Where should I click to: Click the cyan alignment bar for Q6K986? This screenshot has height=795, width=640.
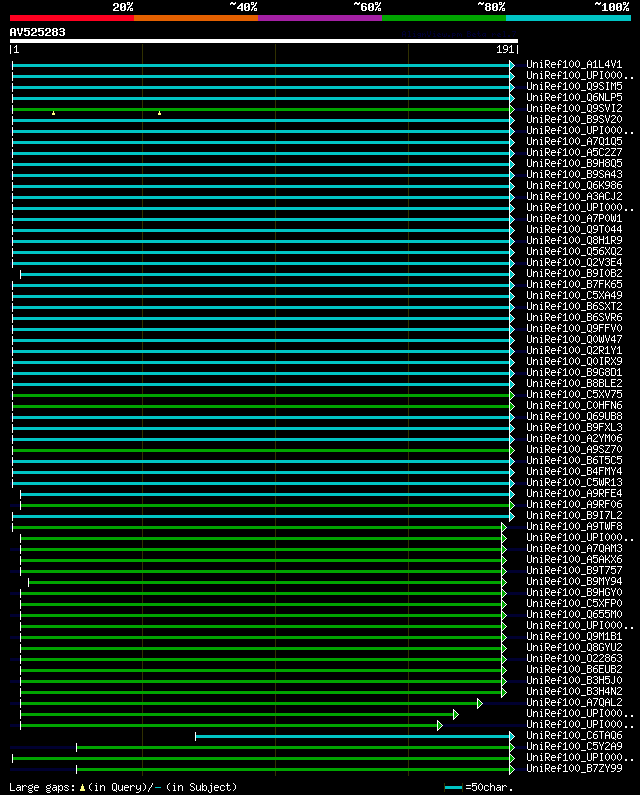tap(262, 186)
